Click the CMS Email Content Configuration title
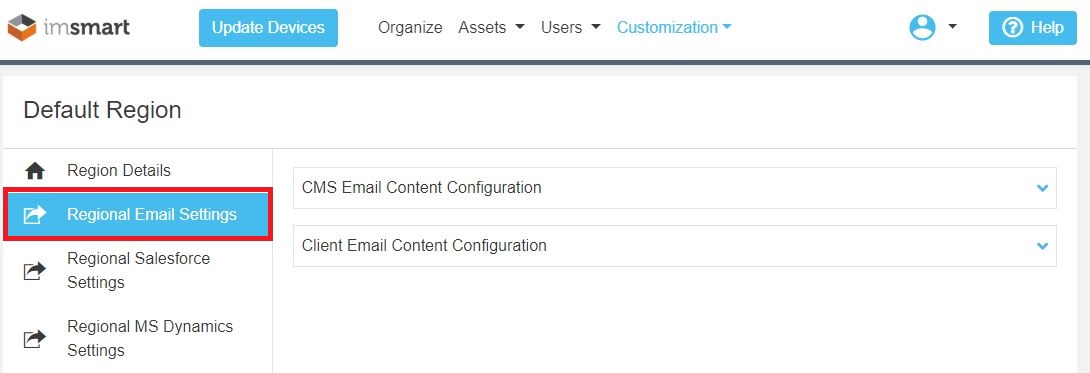Image resolution: width=1090 pixels, height=373 pixels. pyautogui.click(x=422, y=188)
